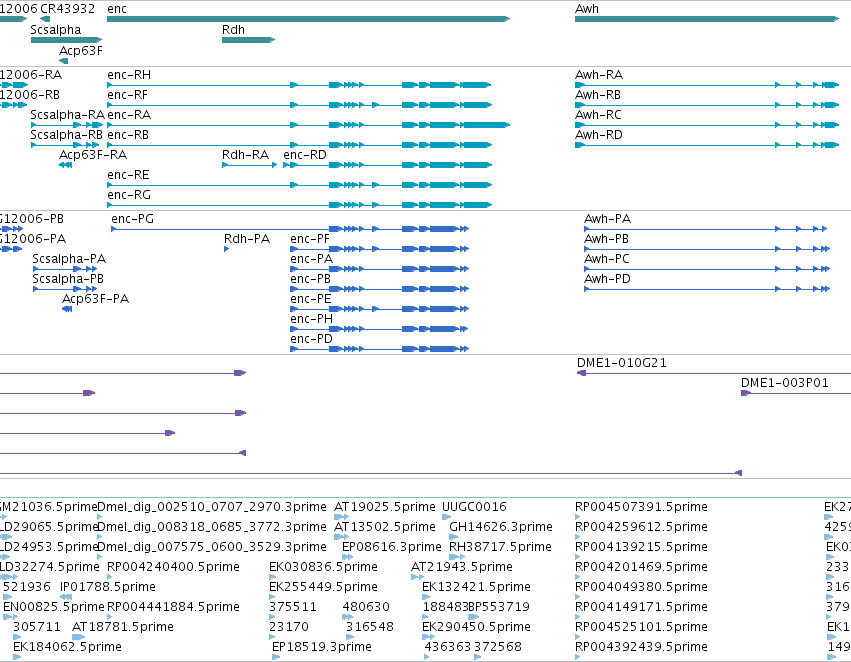Select transcript enc-RF
Screen dimensions: 851x662
tap(299, 105)
